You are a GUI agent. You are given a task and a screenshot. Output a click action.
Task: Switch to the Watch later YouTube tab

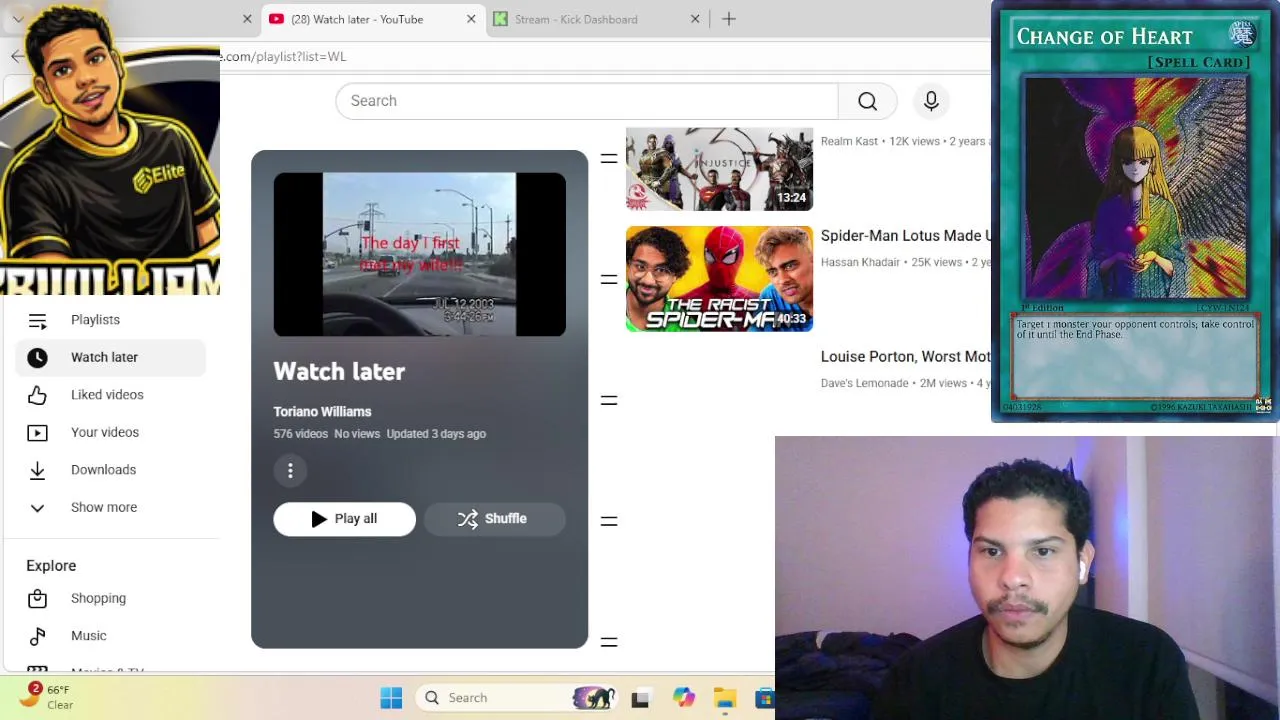372,19
